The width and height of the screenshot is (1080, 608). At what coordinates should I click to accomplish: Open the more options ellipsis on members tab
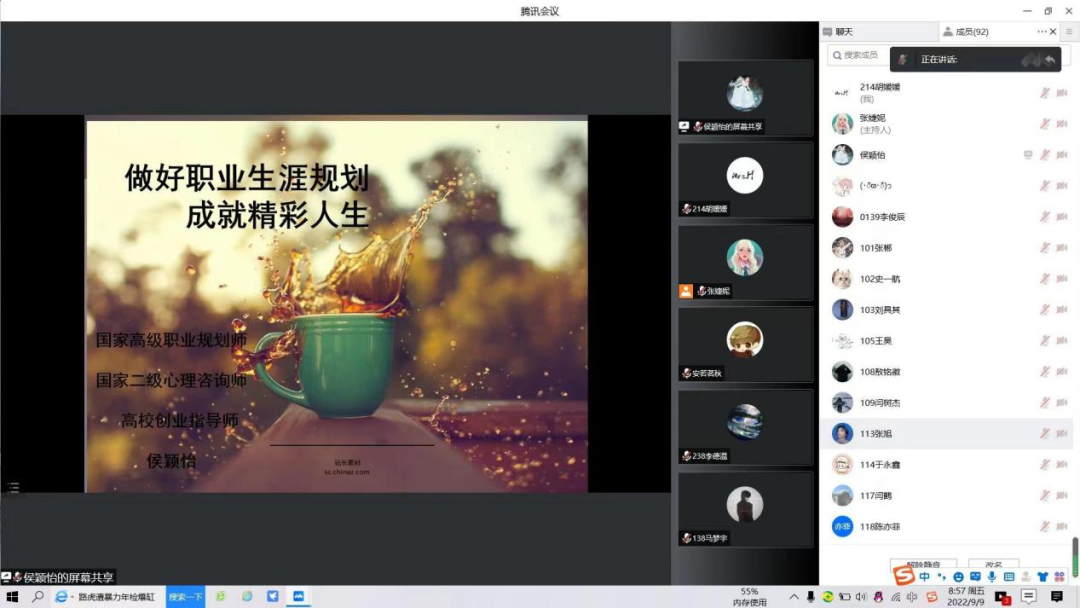pos(1042,32)
